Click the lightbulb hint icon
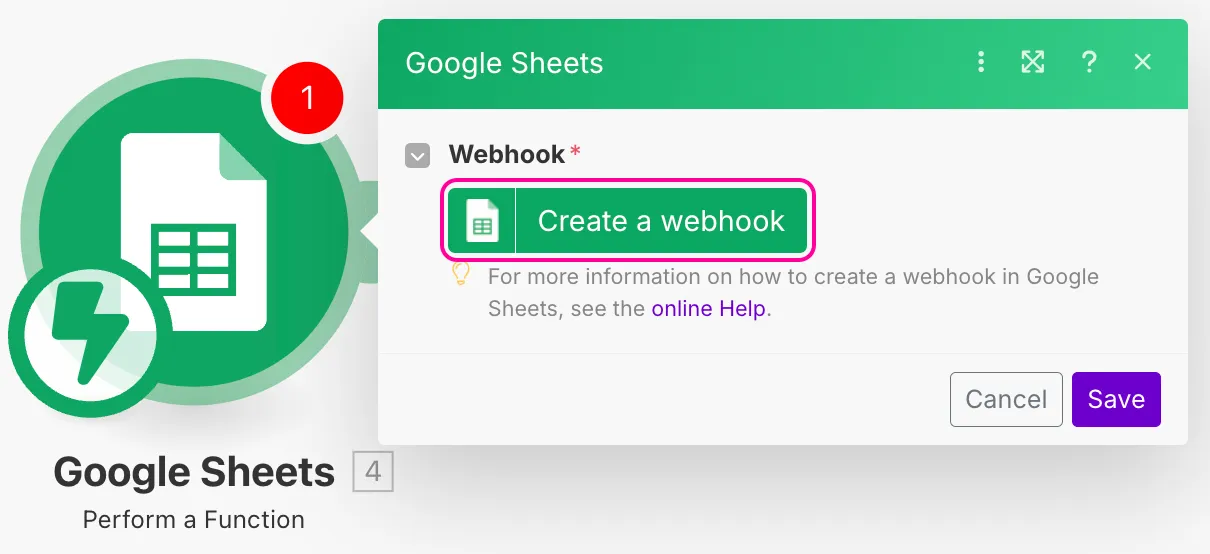This screenshot has height=554, width=1210. (461, 275)
